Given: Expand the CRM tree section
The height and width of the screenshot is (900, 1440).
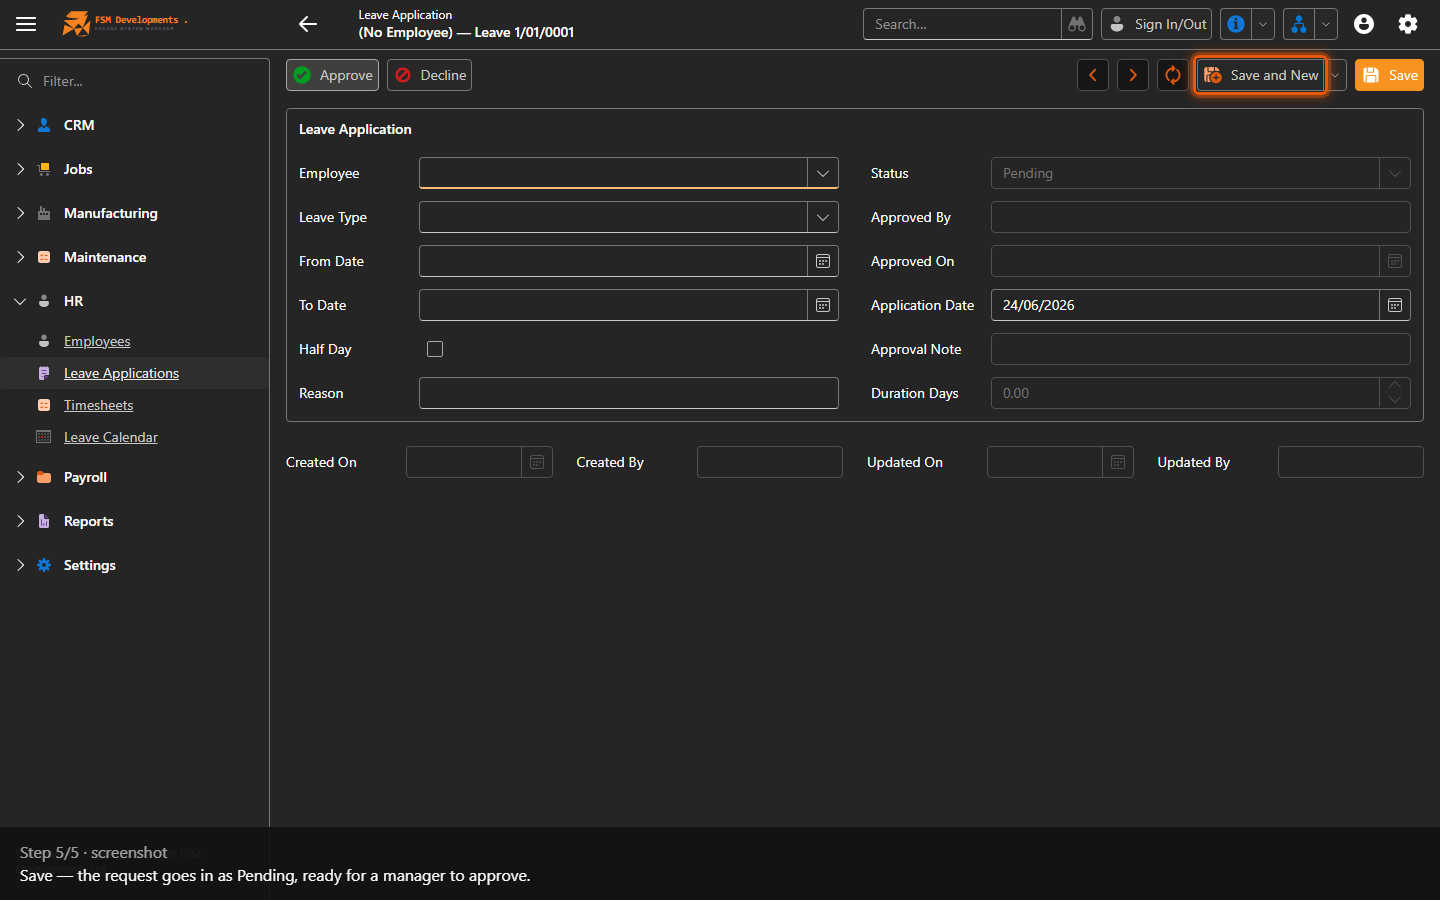Looking at the screenshot, I should (x=20, y=125).
